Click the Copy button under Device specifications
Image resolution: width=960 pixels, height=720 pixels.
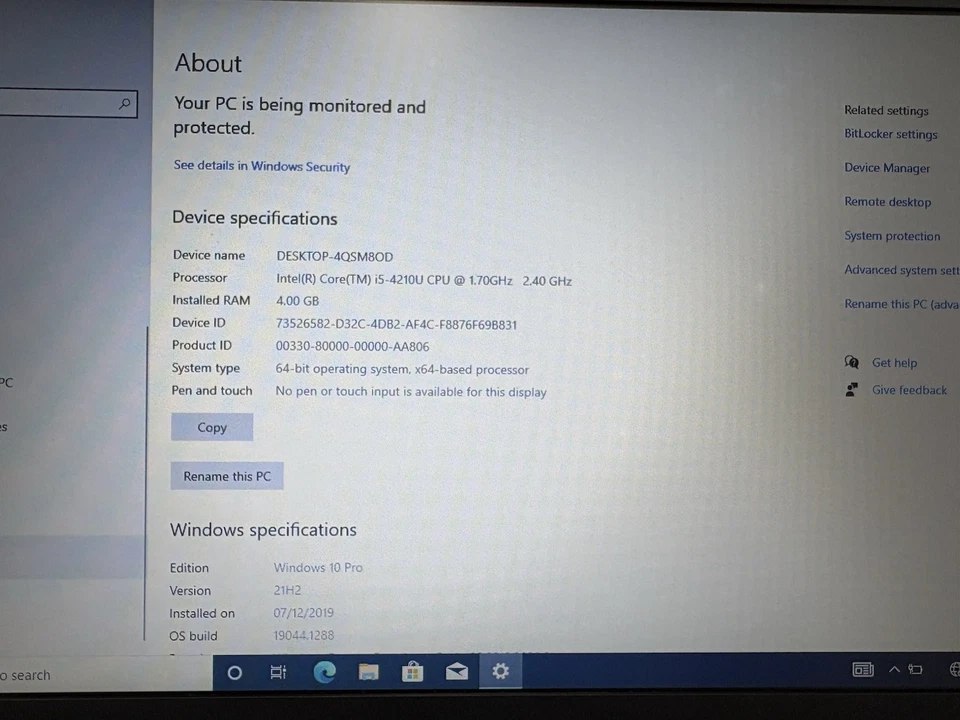(x=212, y=427)
